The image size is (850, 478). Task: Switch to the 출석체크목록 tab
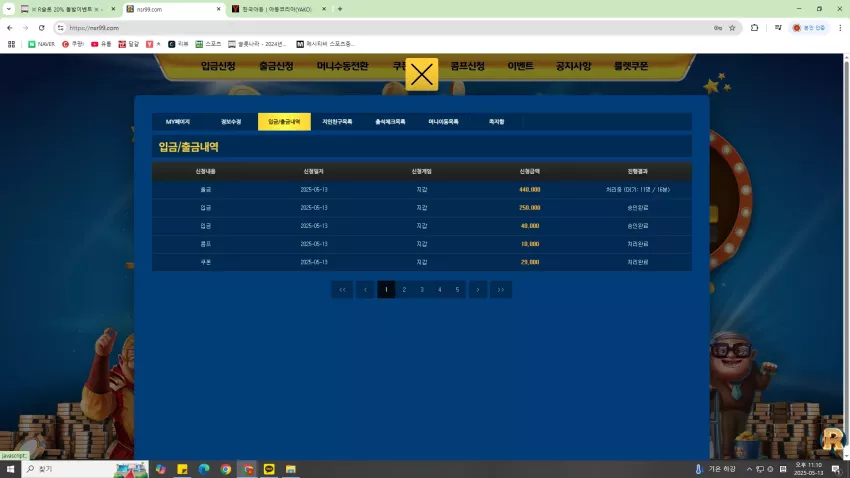click(x=390, y=122)
